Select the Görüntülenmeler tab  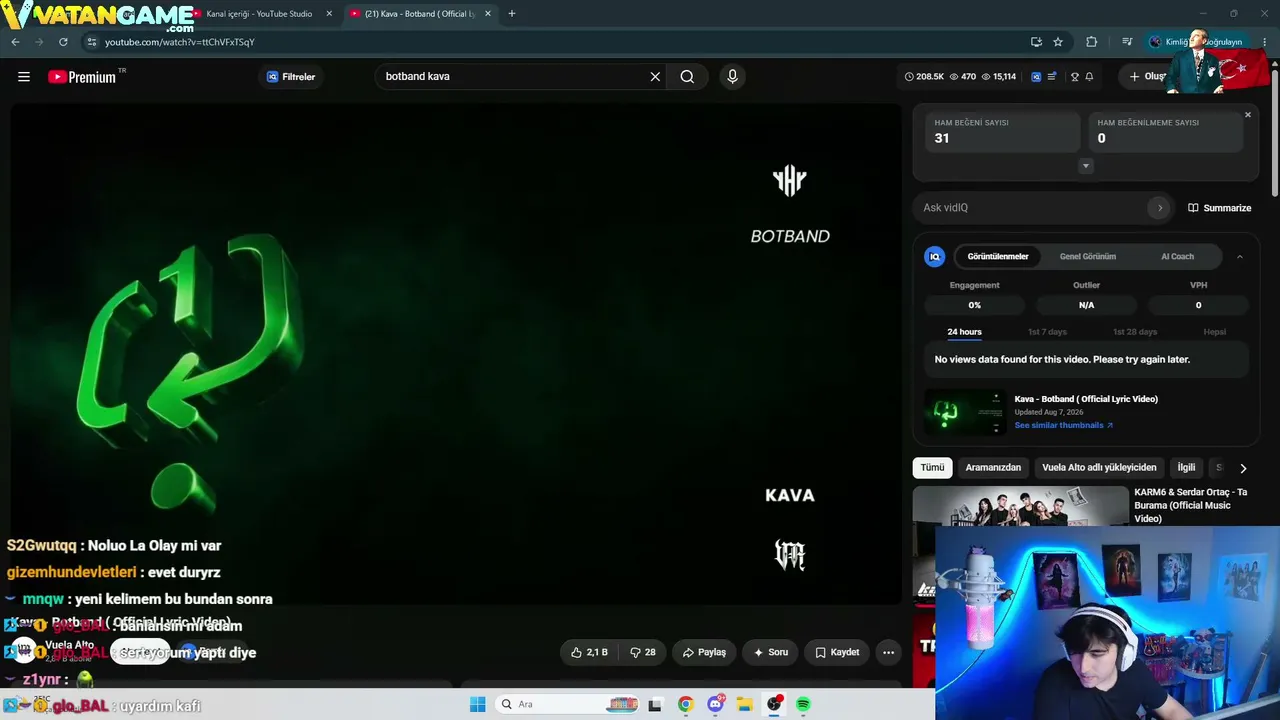(x=998, y=257)
